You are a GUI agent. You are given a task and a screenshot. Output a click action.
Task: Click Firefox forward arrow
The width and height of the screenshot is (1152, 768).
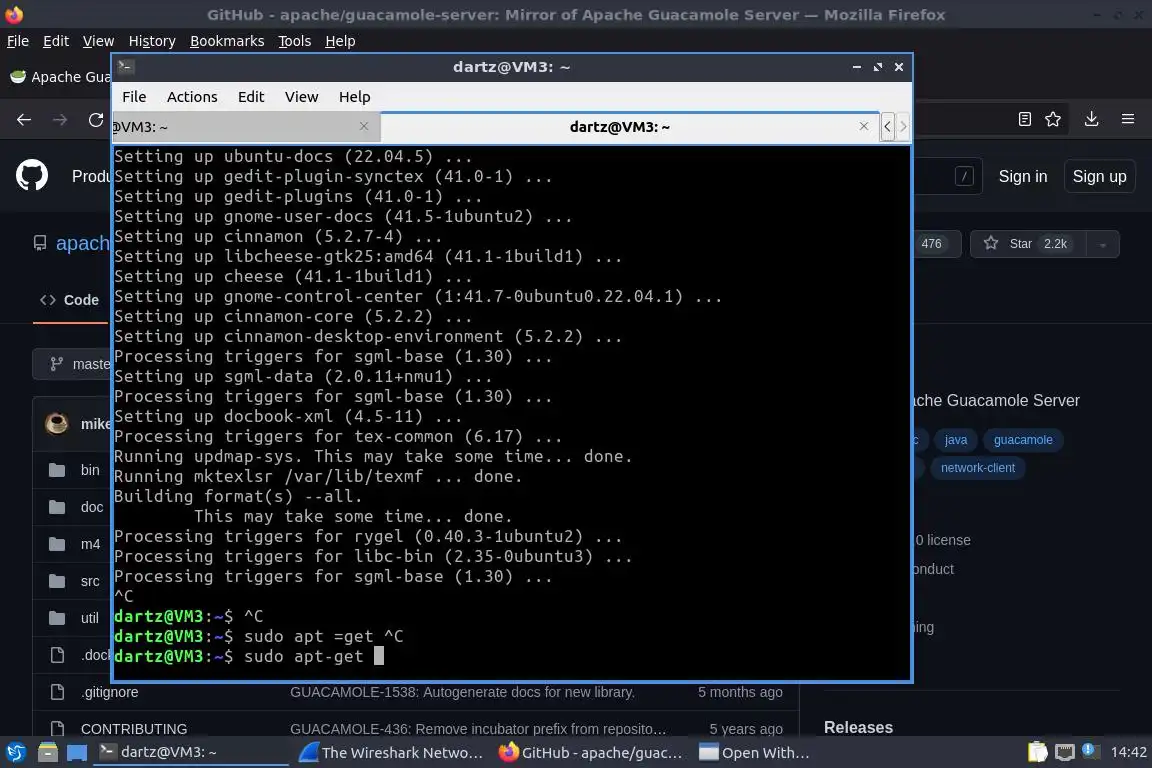pyautogui.click(x=60, y=120)
